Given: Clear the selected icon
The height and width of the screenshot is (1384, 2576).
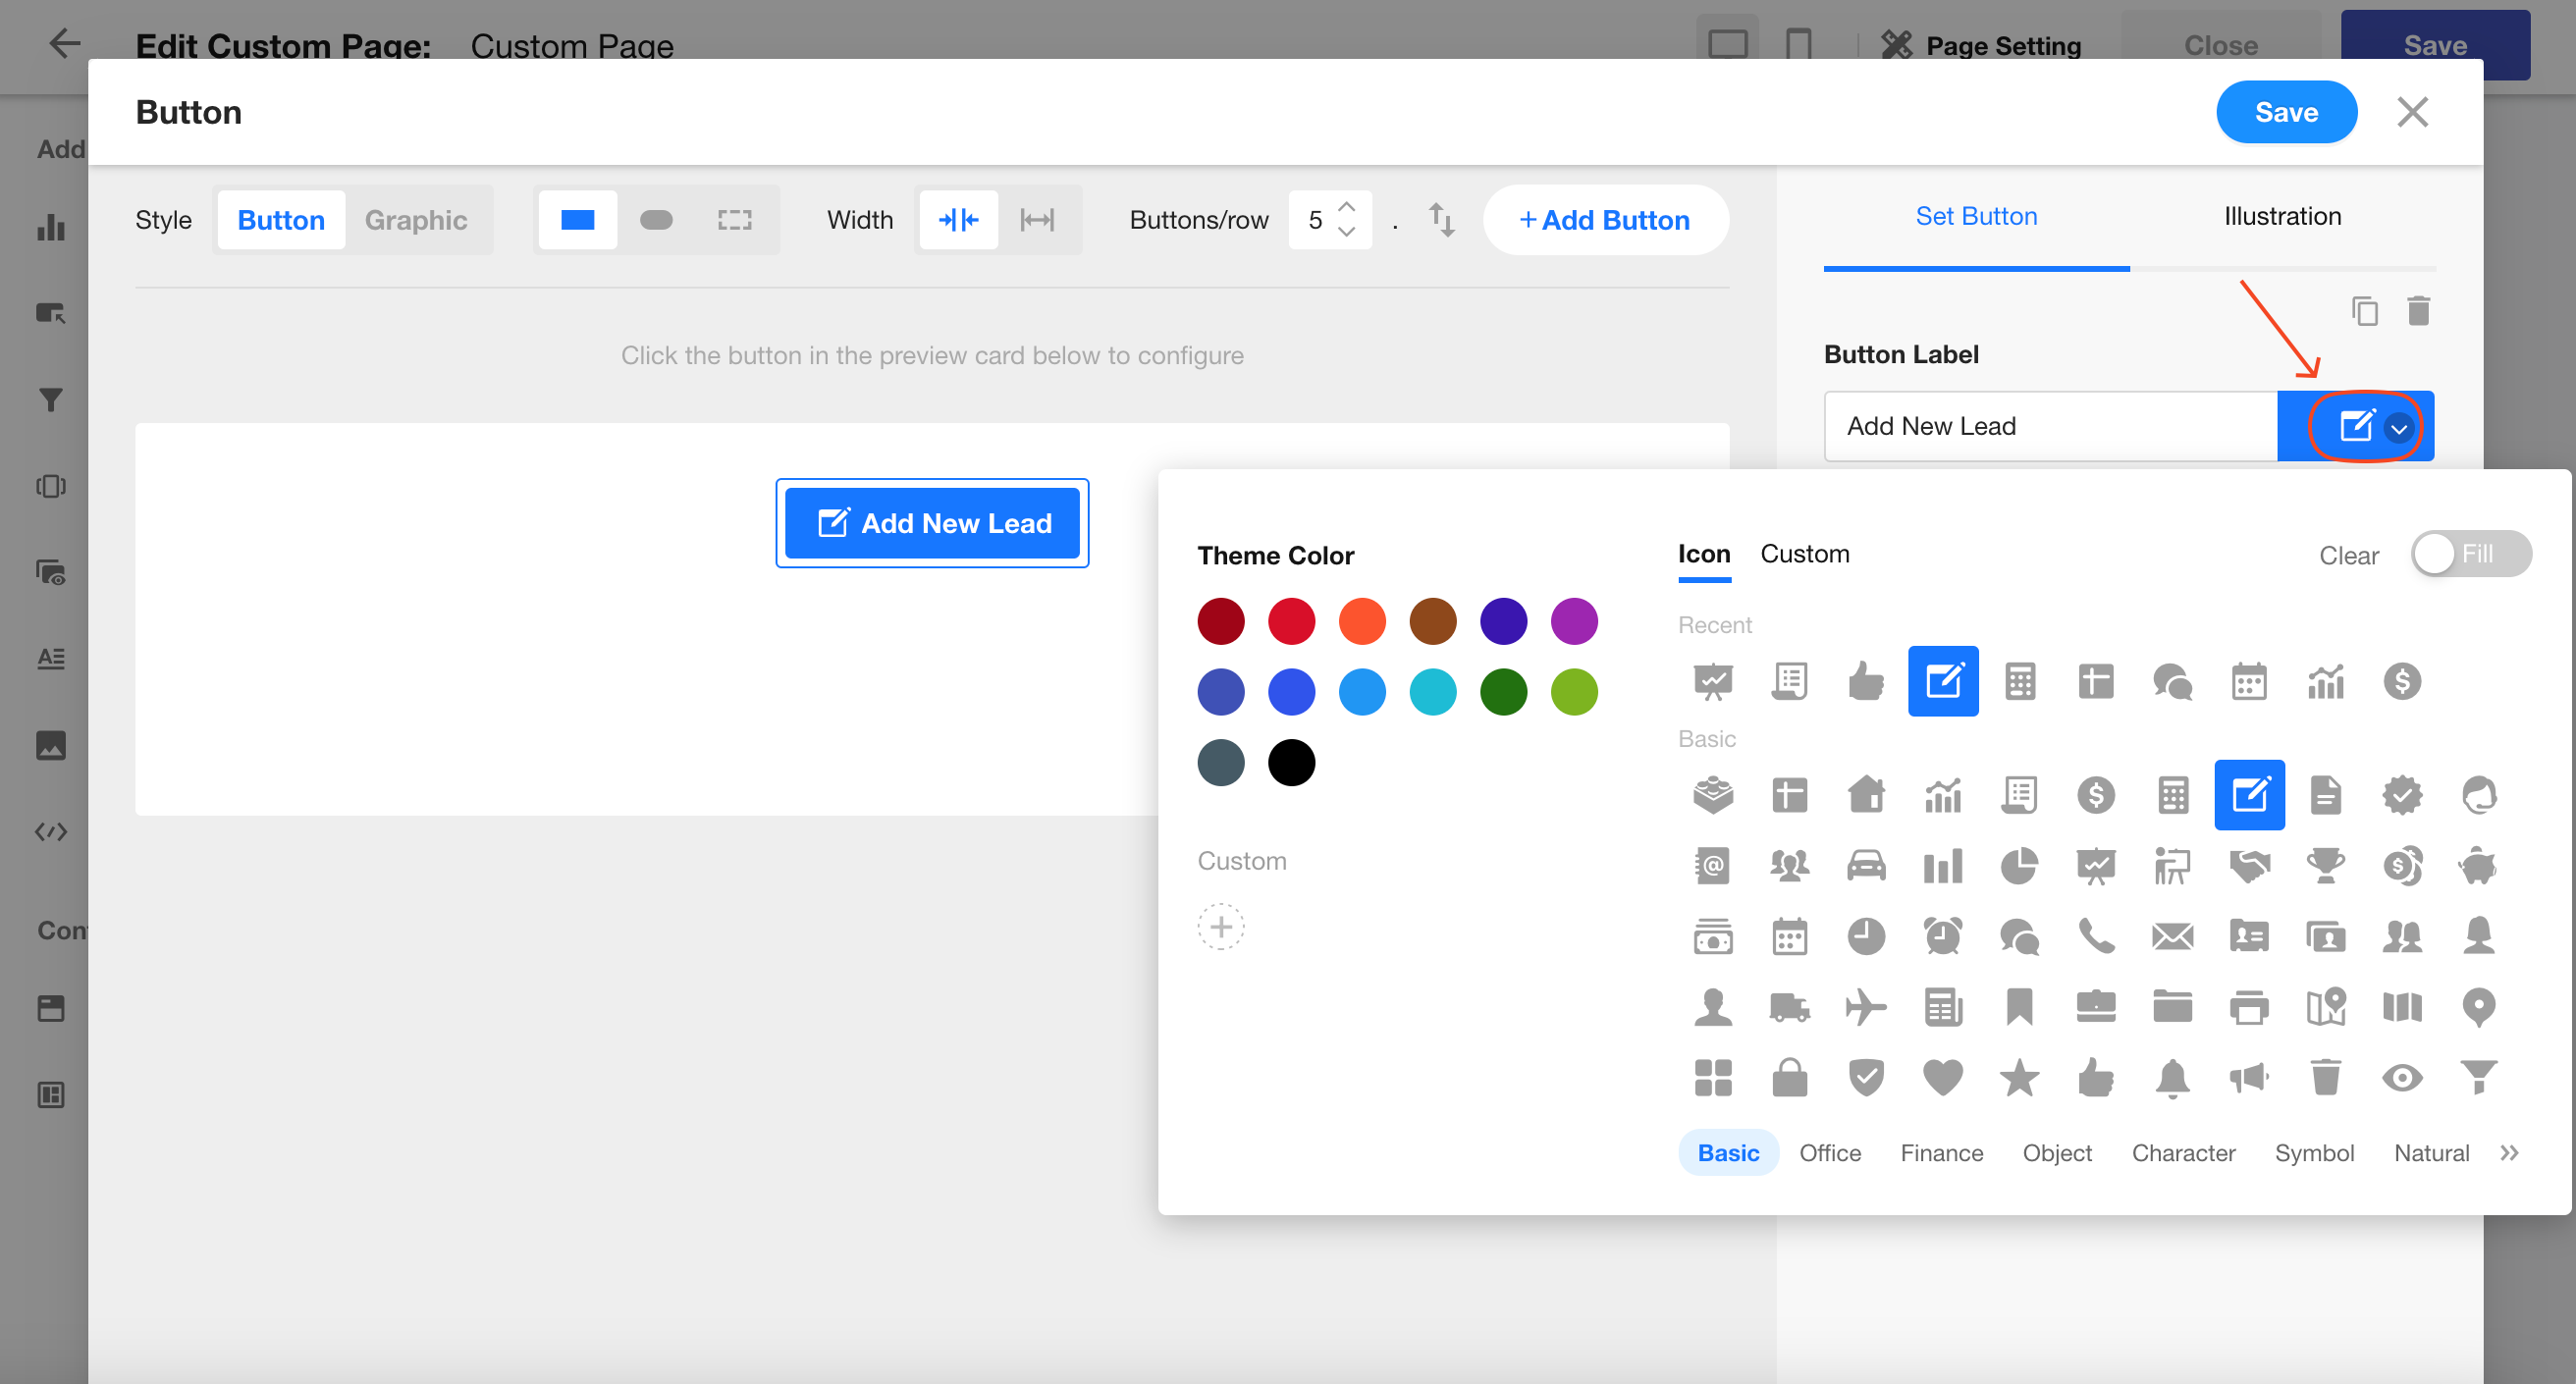Looking at the screenshot, I should click(2348, 555).
